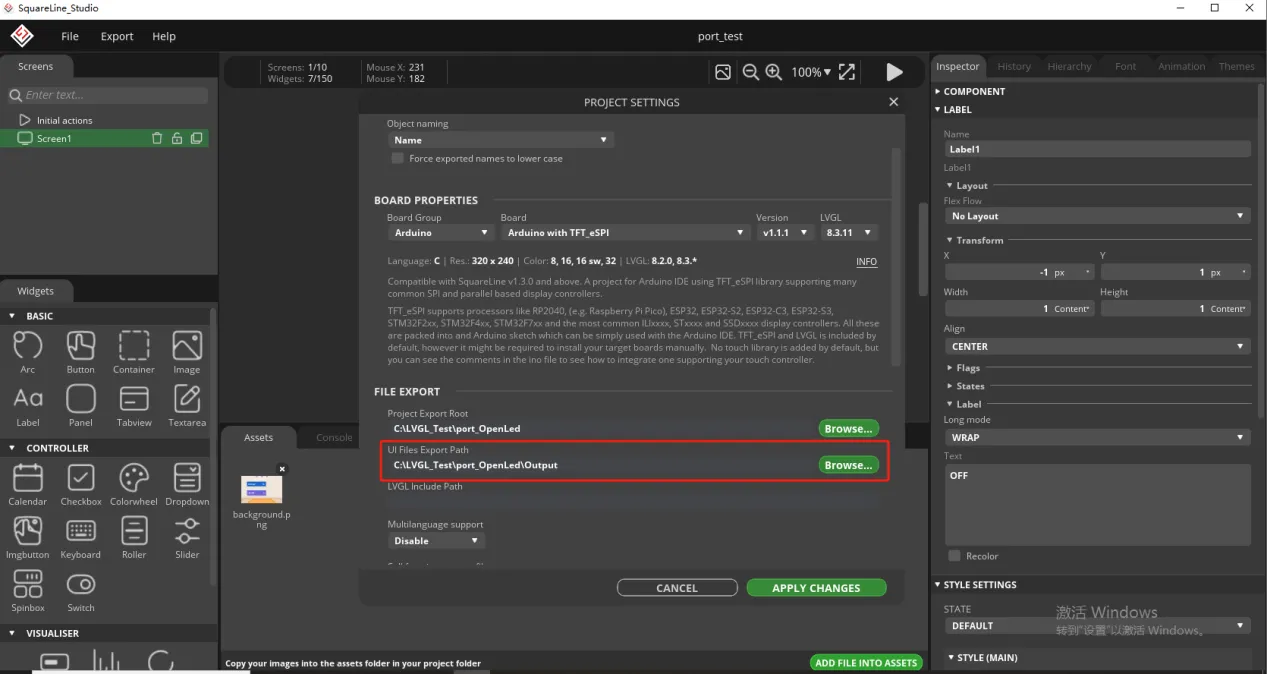Viewport: 1267px width, 674px height.
Task: Choose the Tabview widget icon
Action: point(133,399)
